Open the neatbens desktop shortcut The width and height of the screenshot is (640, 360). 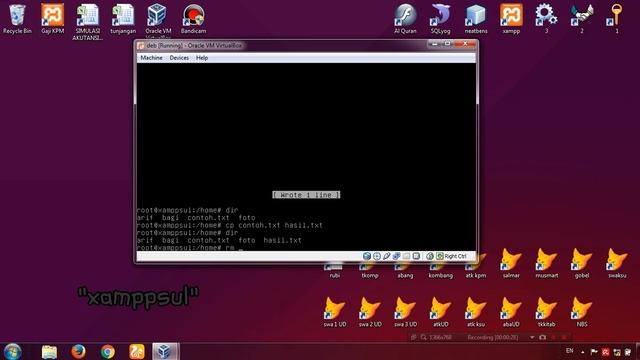point(476,19)
